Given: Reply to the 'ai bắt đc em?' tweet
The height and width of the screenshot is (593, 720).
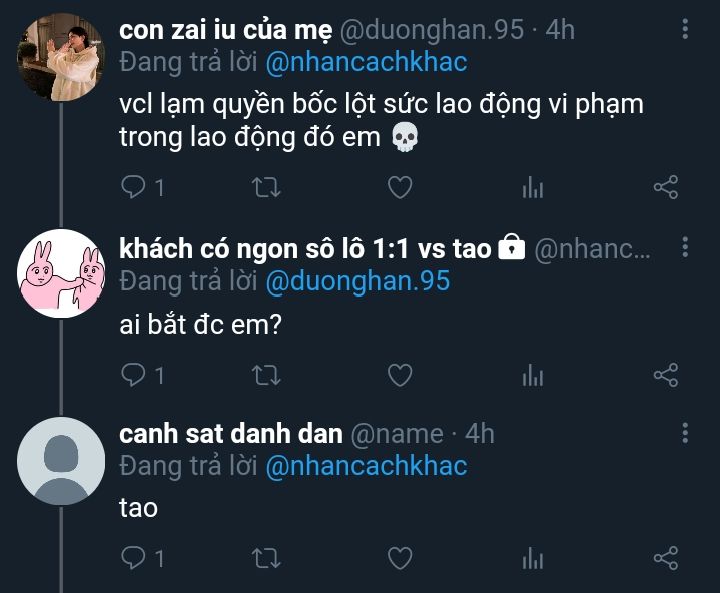Looking at the screenshot, I should click(133, 375).
